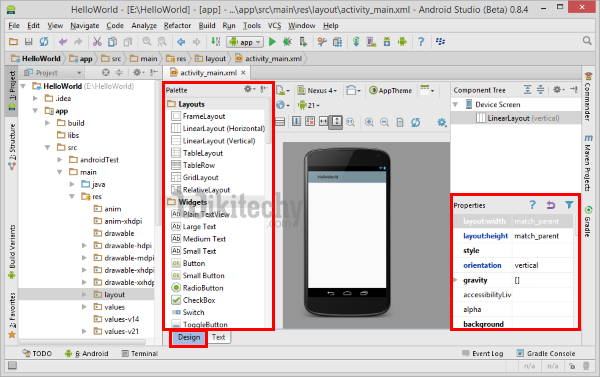Screen dimensions: 600x377
Task: Click the green Run app button
Action: point(272,42)
